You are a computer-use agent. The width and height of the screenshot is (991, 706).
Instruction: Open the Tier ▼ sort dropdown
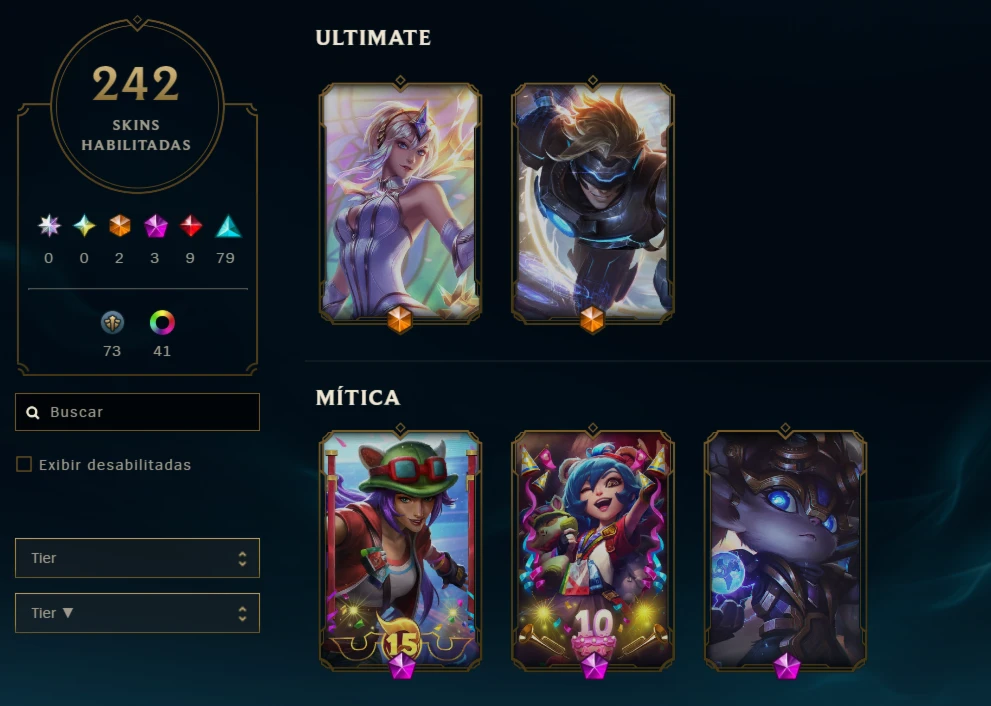tap(137, 613)
